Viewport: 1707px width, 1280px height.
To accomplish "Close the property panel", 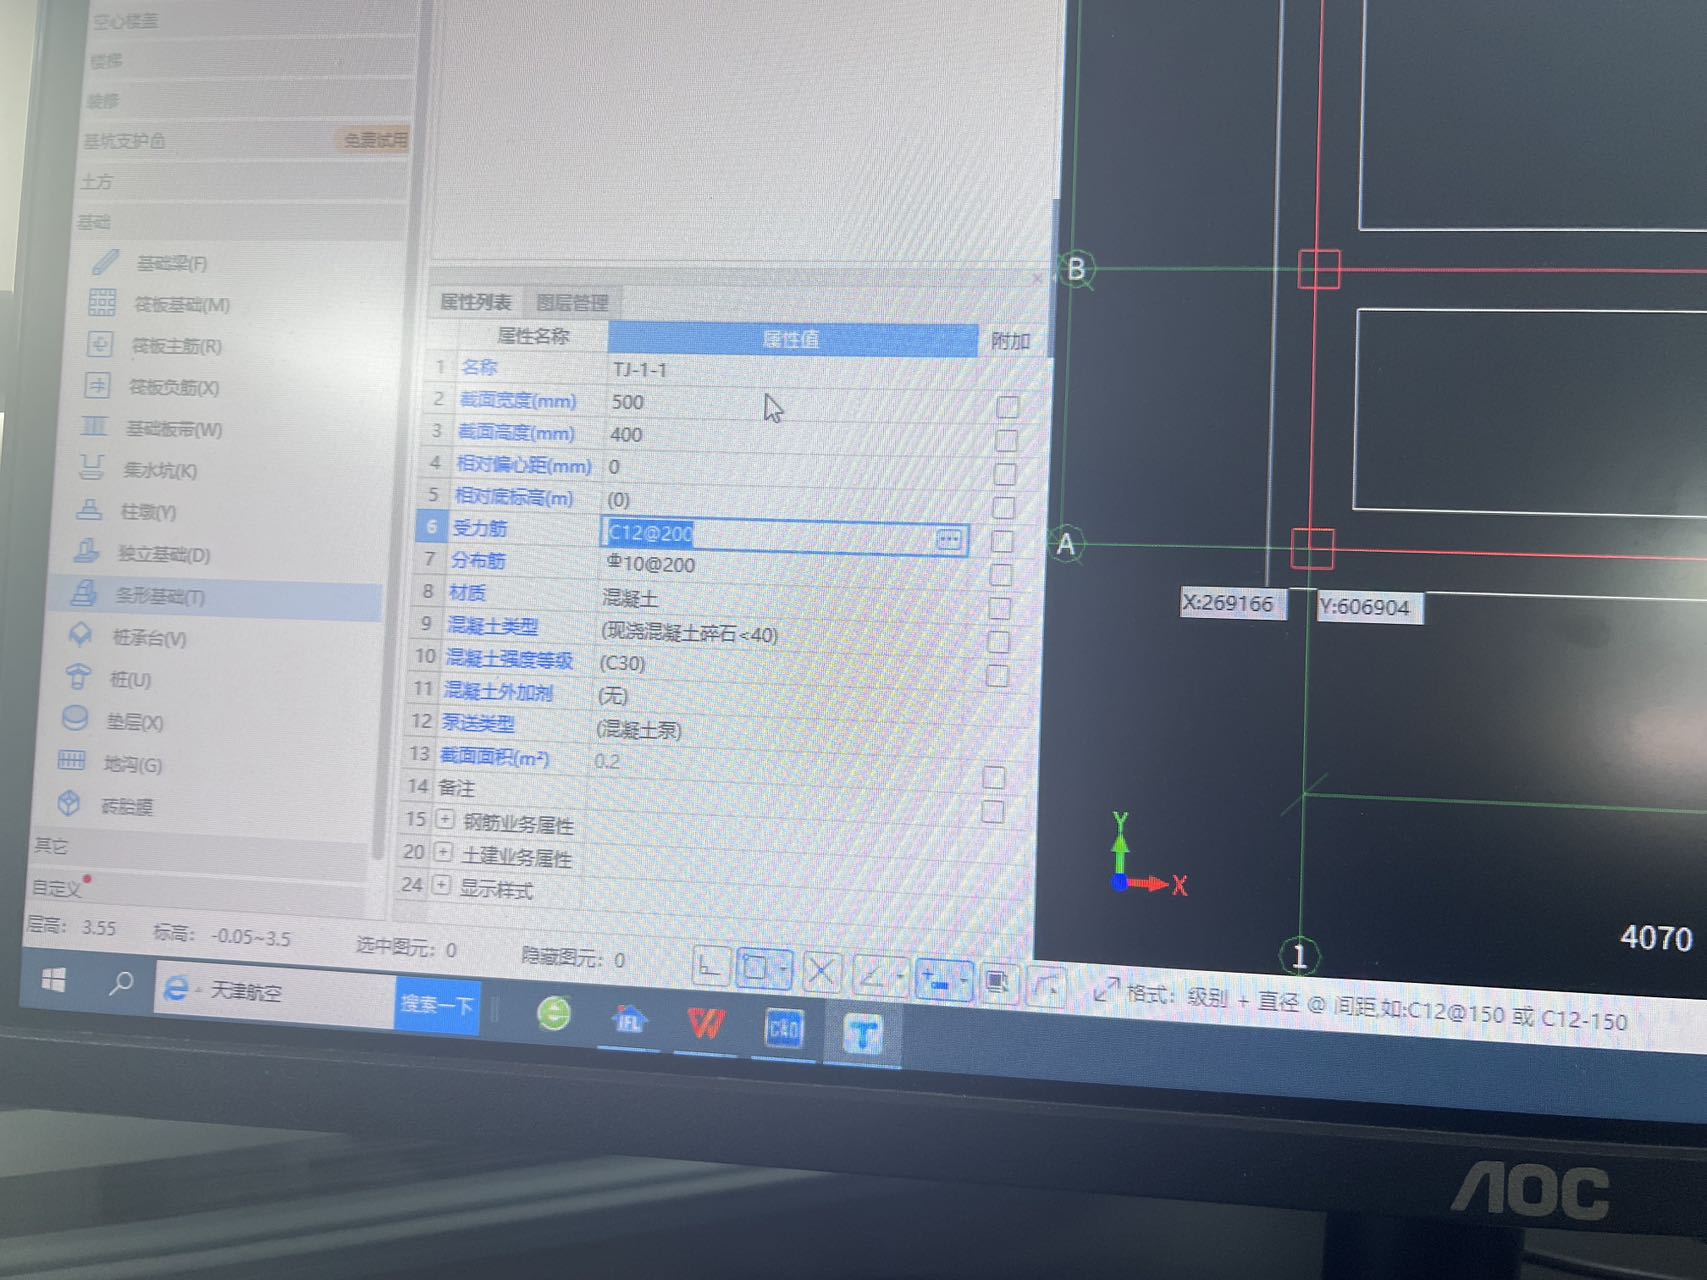I will pos(1037,279).
